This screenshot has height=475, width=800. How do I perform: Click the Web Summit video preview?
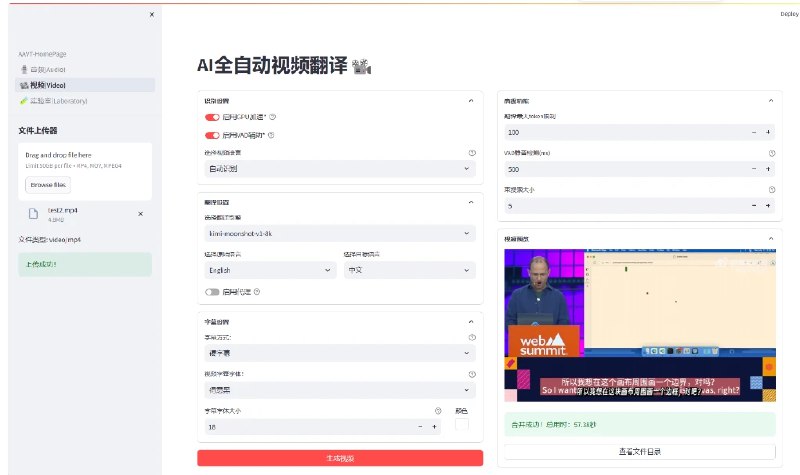point(640,326)
